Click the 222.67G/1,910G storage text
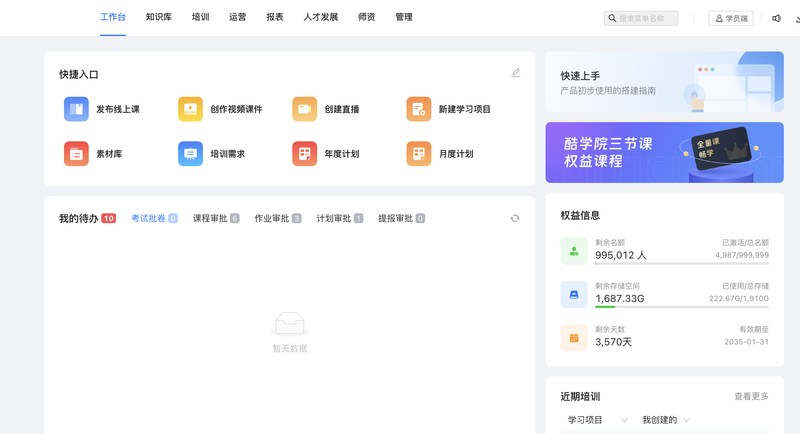This screenshot has width=800, height=434. [739, 298]
